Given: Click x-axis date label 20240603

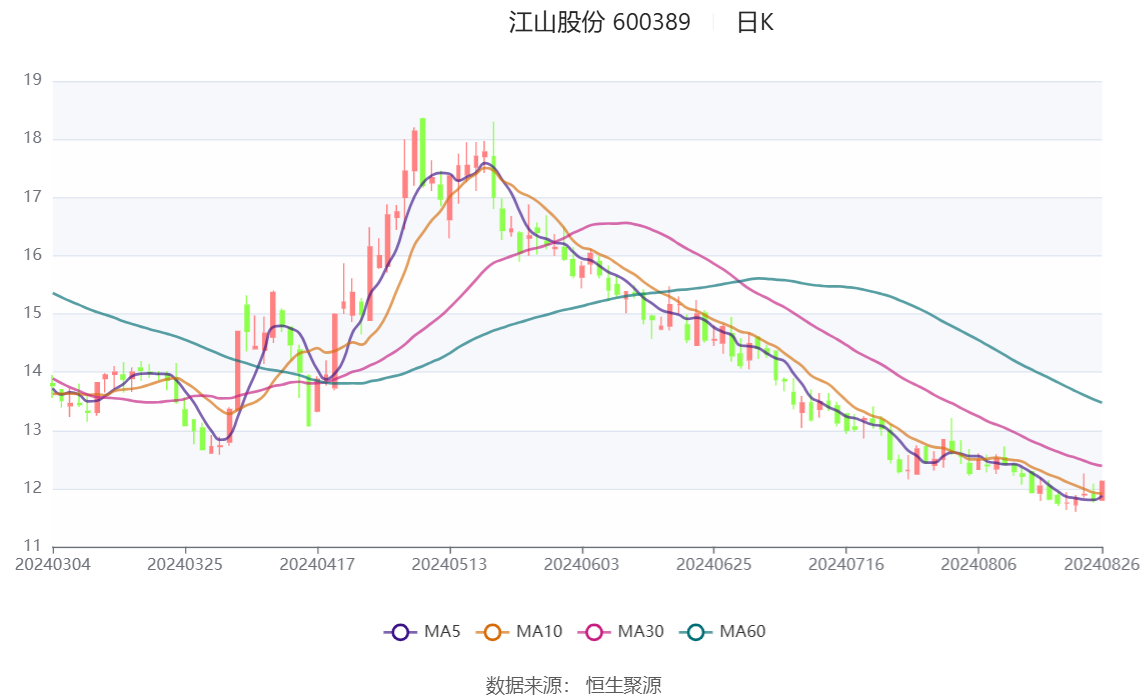Looking at the screenshot, I should tap(582, 564).
